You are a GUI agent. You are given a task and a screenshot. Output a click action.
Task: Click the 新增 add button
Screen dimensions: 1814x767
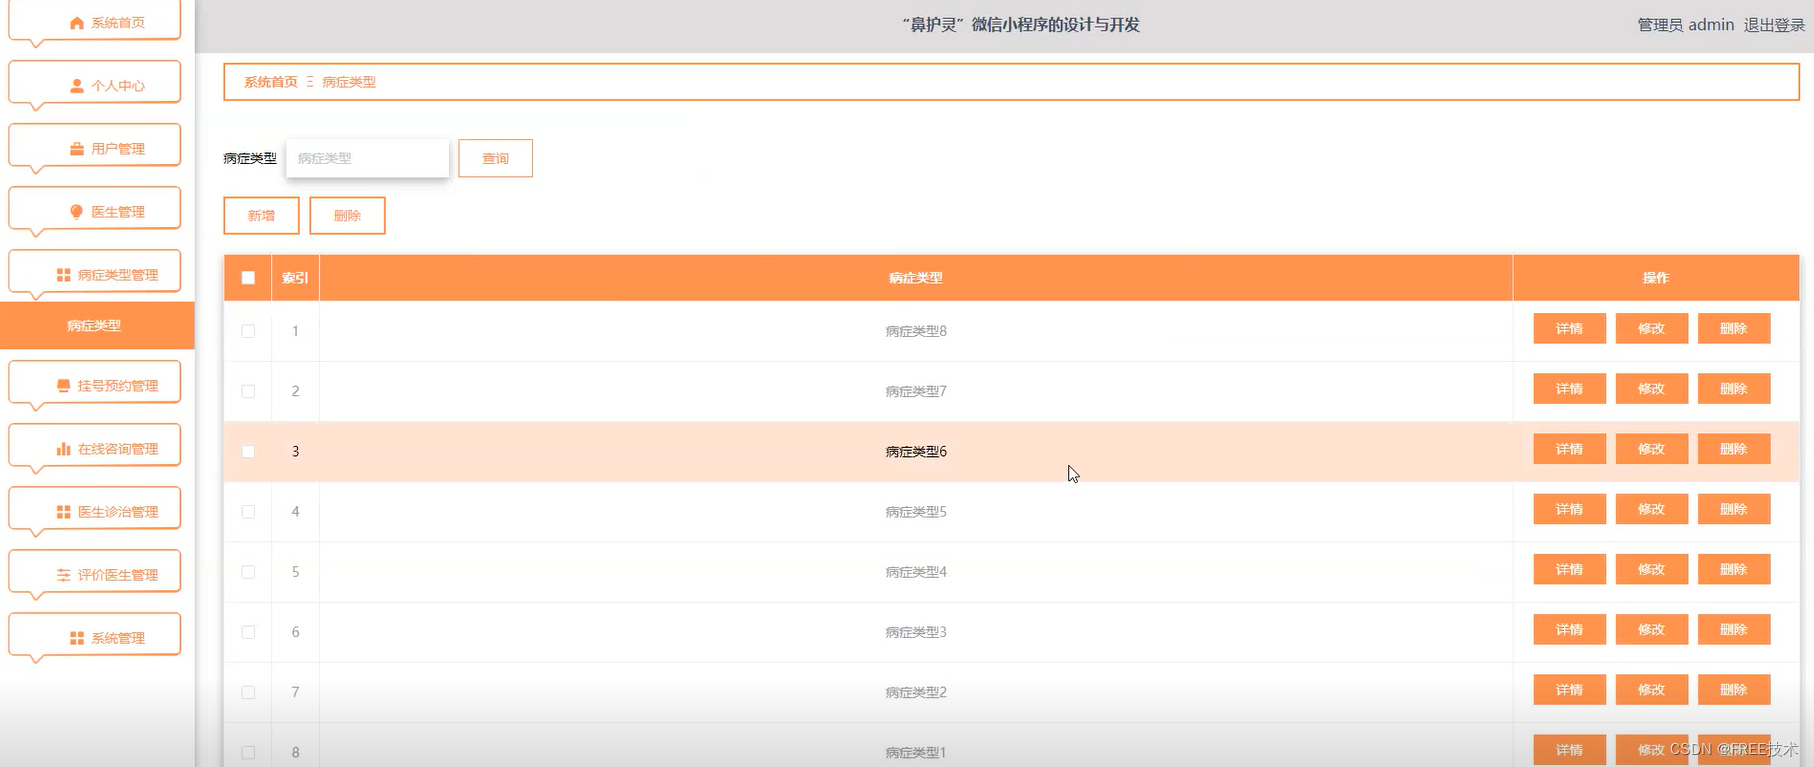(261, 215)
